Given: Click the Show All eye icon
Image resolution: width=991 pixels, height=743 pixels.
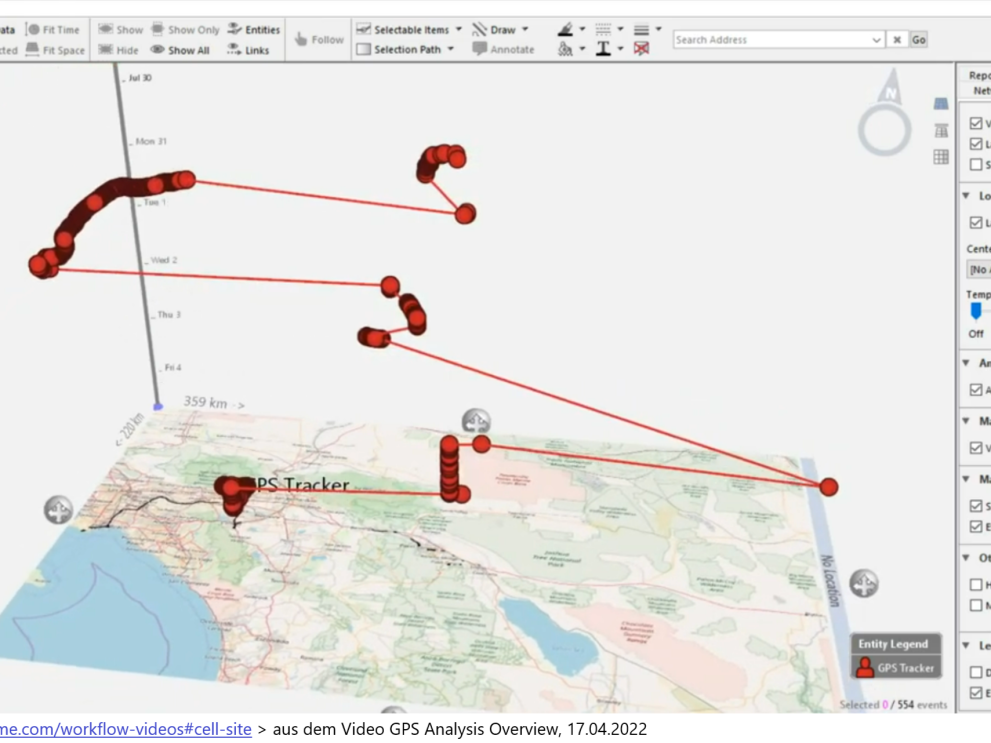Looking at the screenshot, I should tap(180, 50).
